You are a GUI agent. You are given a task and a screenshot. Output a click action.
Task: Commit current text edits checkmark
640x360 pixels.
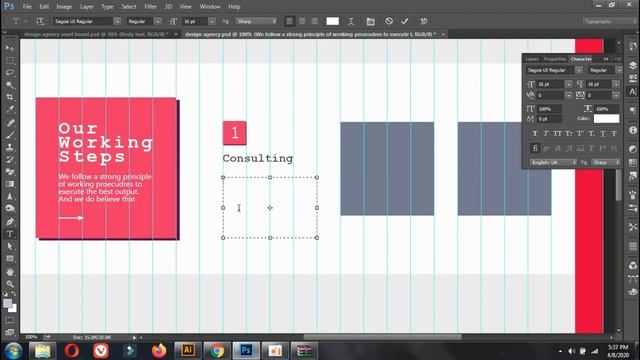(x=405, y=21)
